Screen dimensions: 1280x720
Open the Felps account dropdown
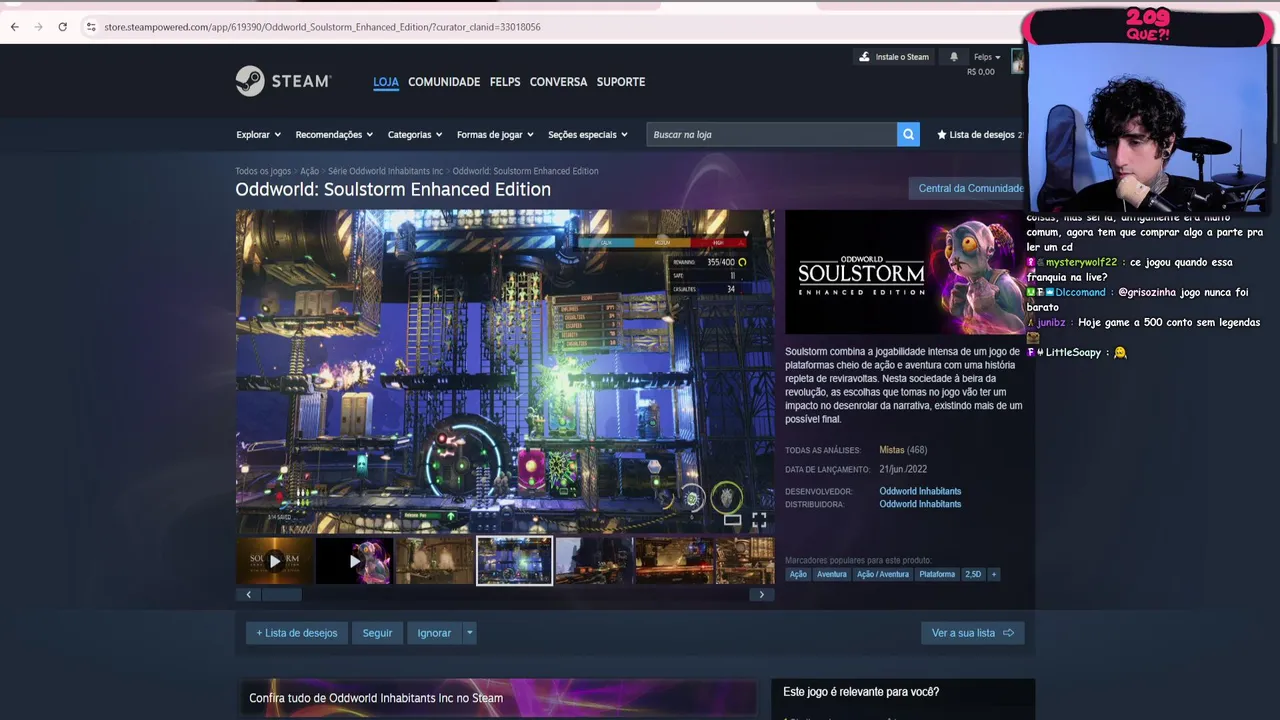(x=987, y=57)
